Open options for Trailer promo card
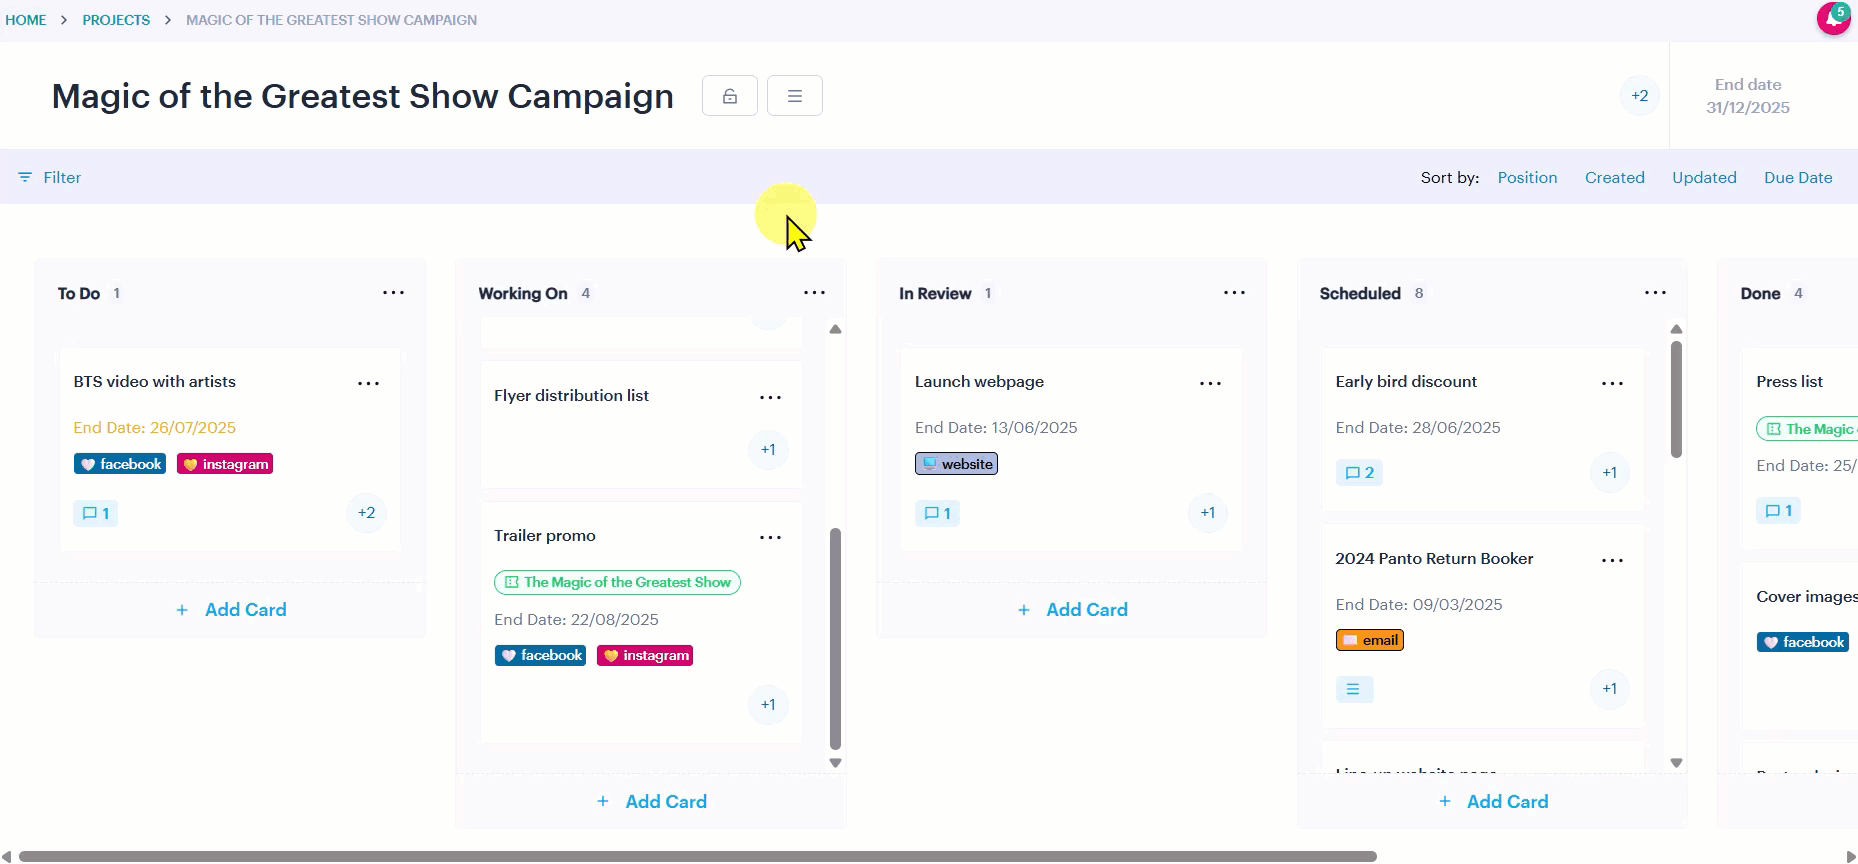Viewport: 1858px width, 864px height. (770, 537)
